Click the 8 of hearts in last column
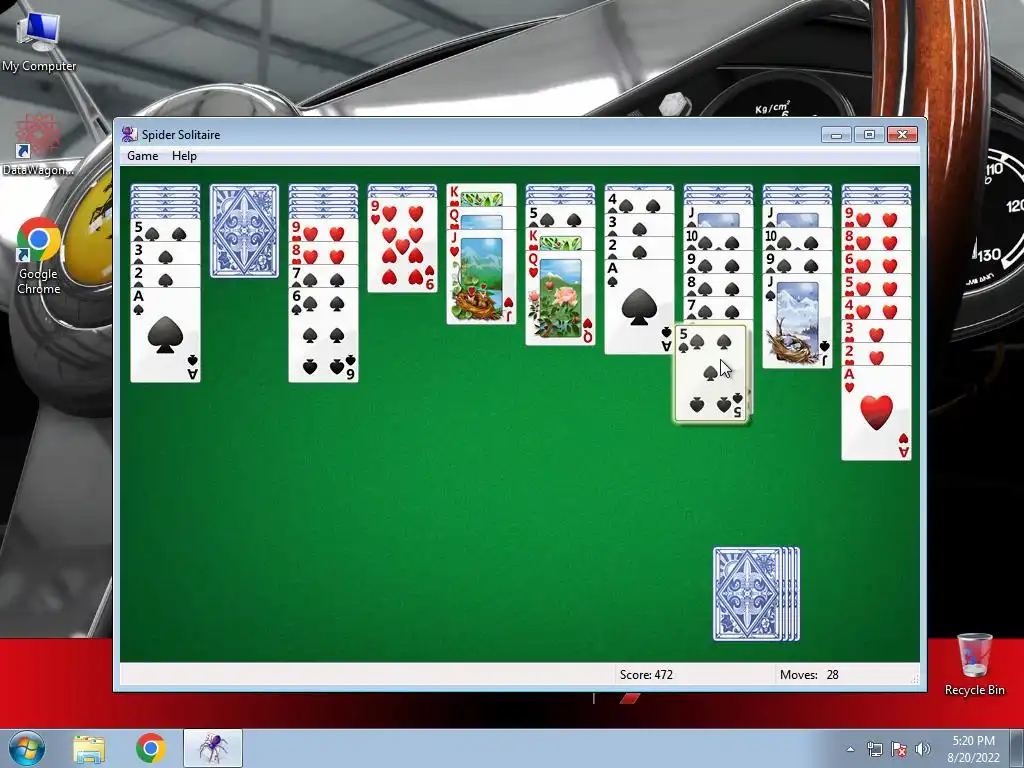 (876, 239)
